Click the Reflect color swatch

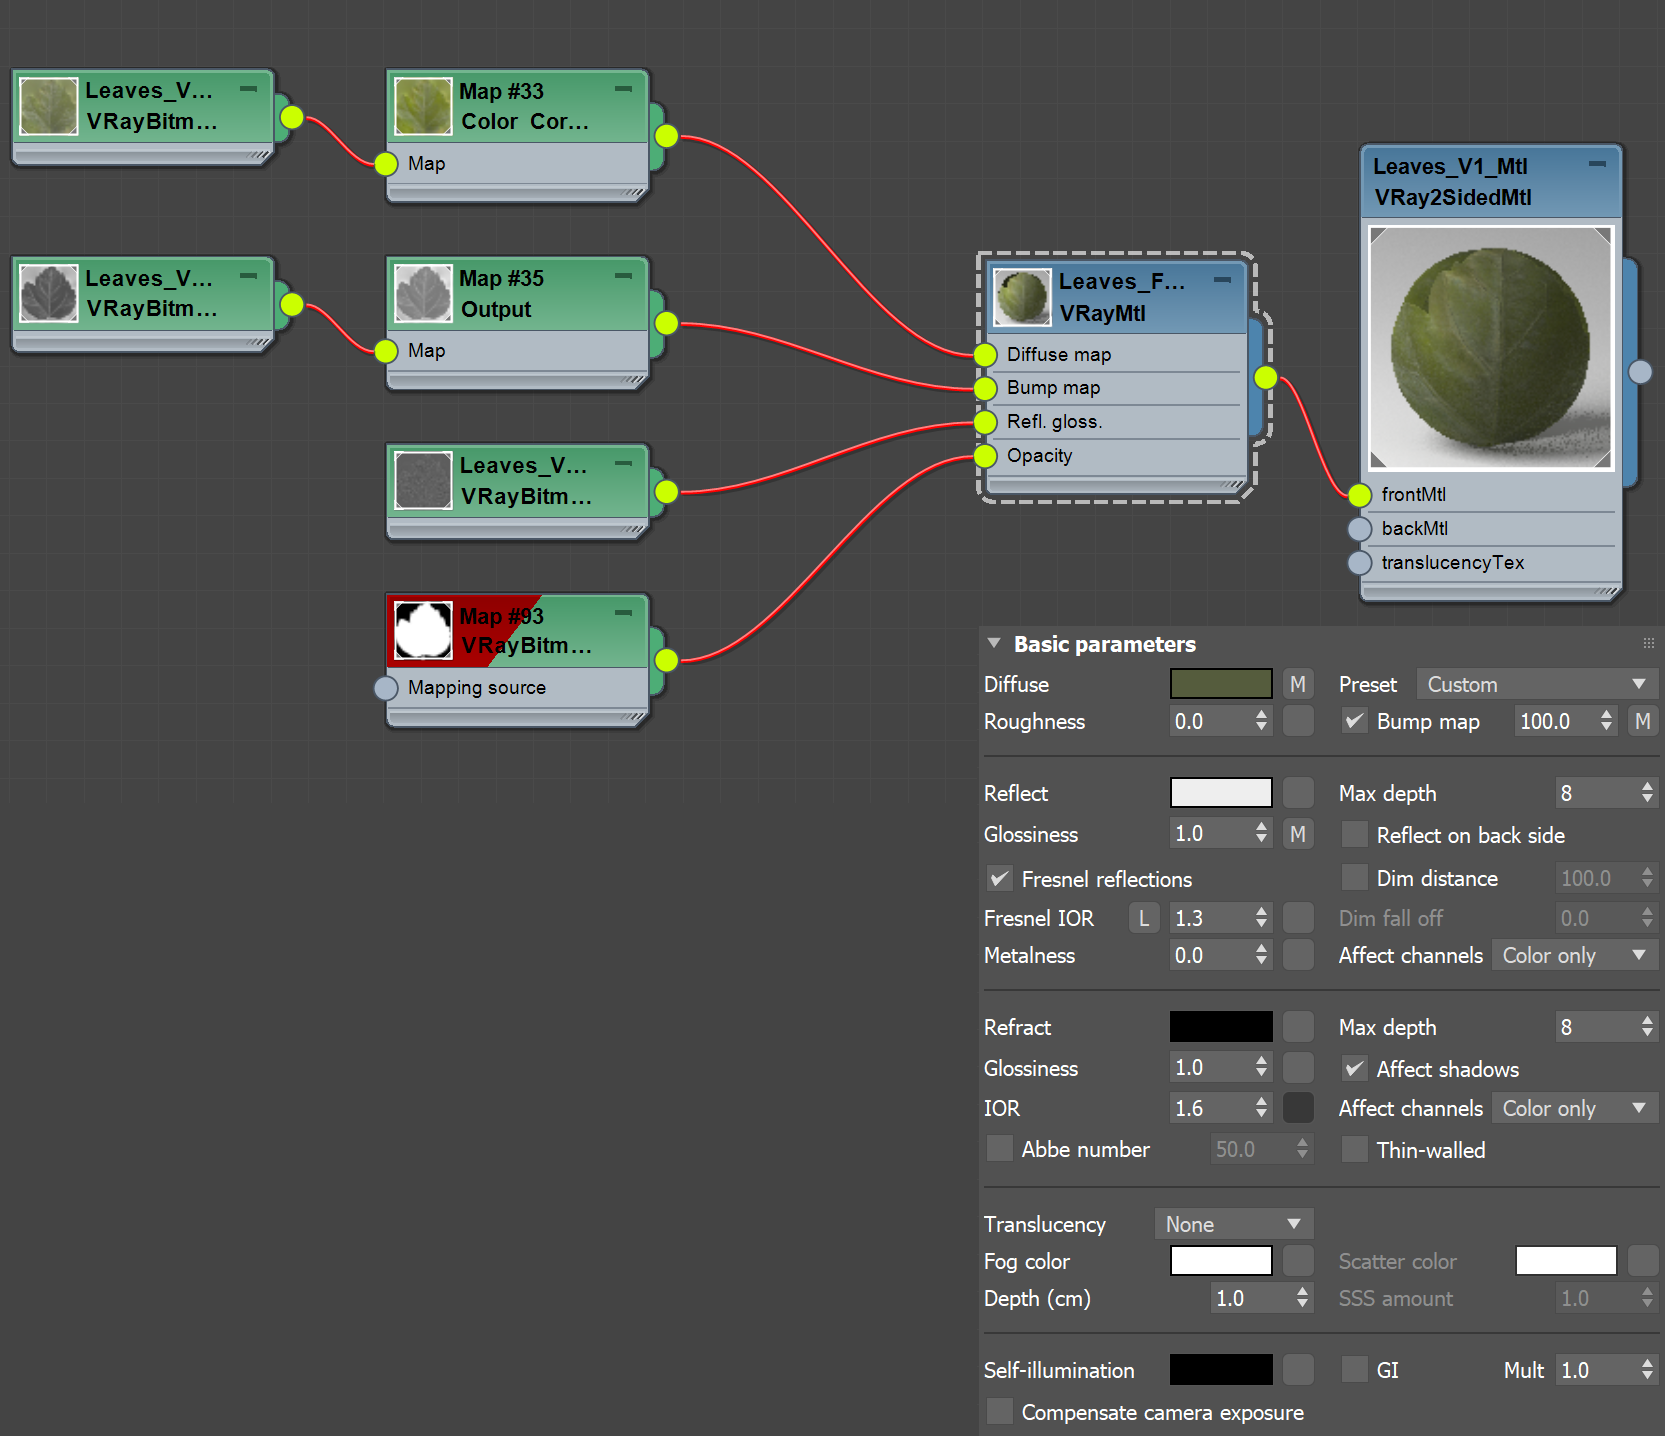point(1220,792)
